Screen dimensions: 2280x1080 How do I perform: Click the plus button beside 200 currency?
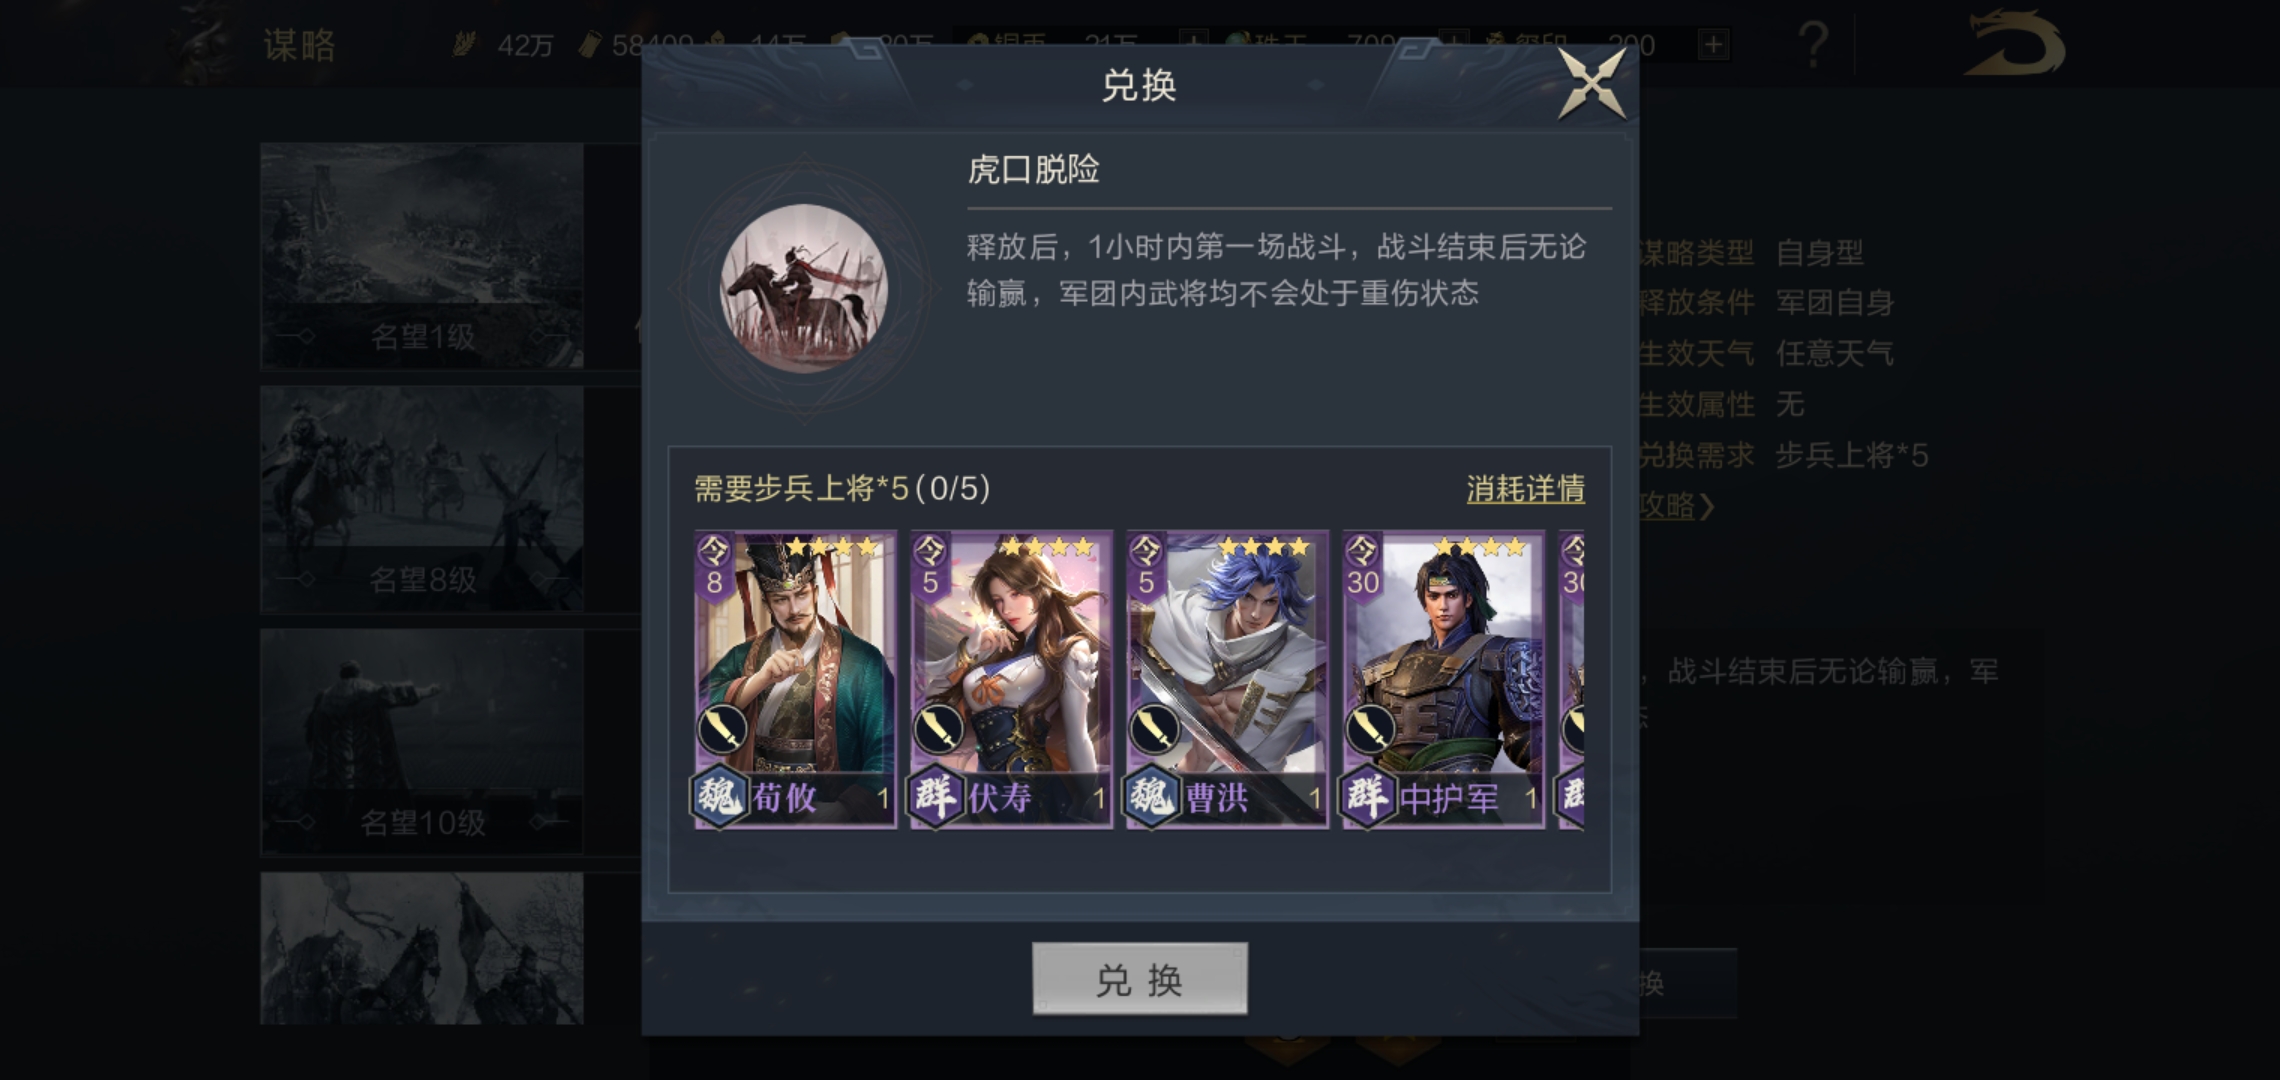click(1713, 44)
